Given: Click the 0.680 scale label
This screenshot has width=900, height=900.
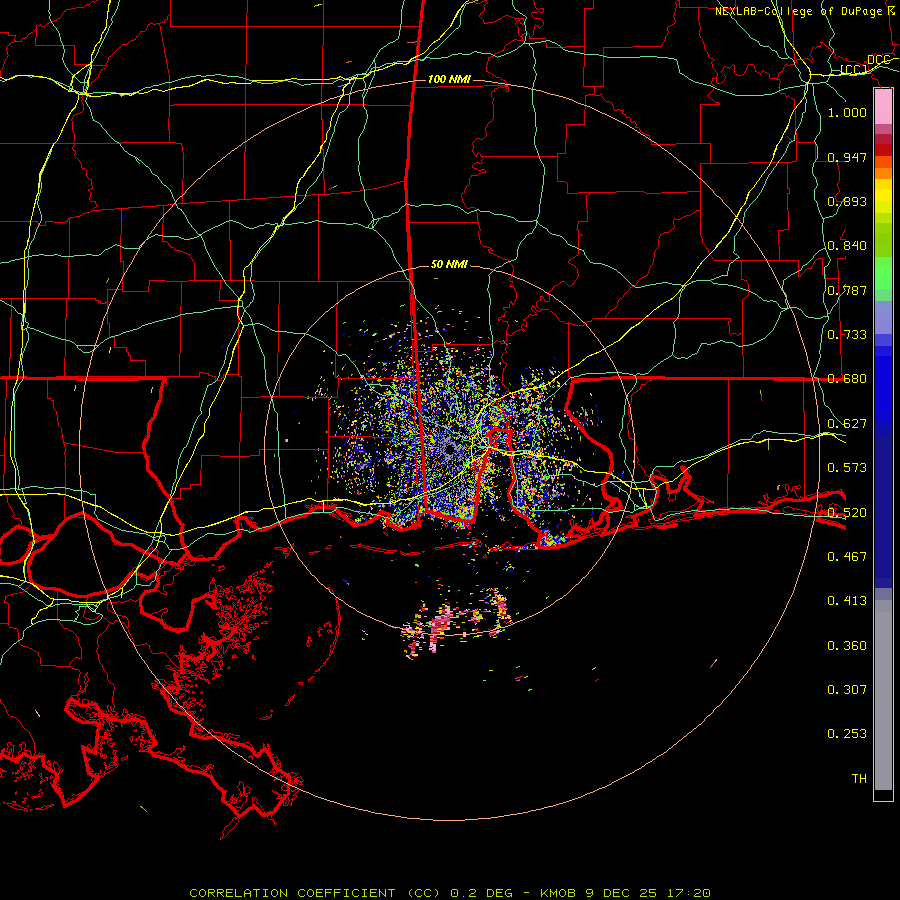Looking at the screenshot, I should pyautogui.click(x=847, y=379).
